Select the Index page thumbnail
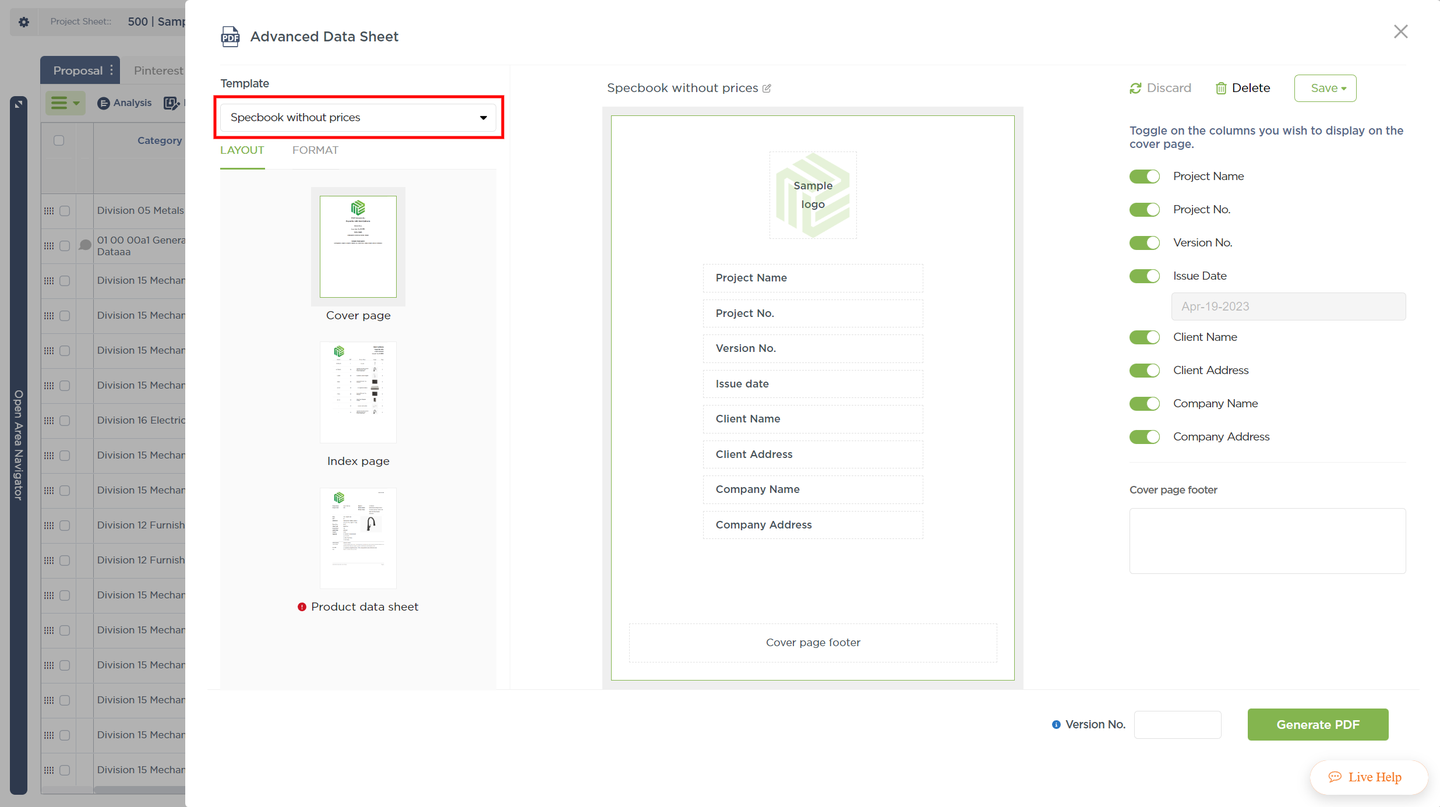 [358, 393]
